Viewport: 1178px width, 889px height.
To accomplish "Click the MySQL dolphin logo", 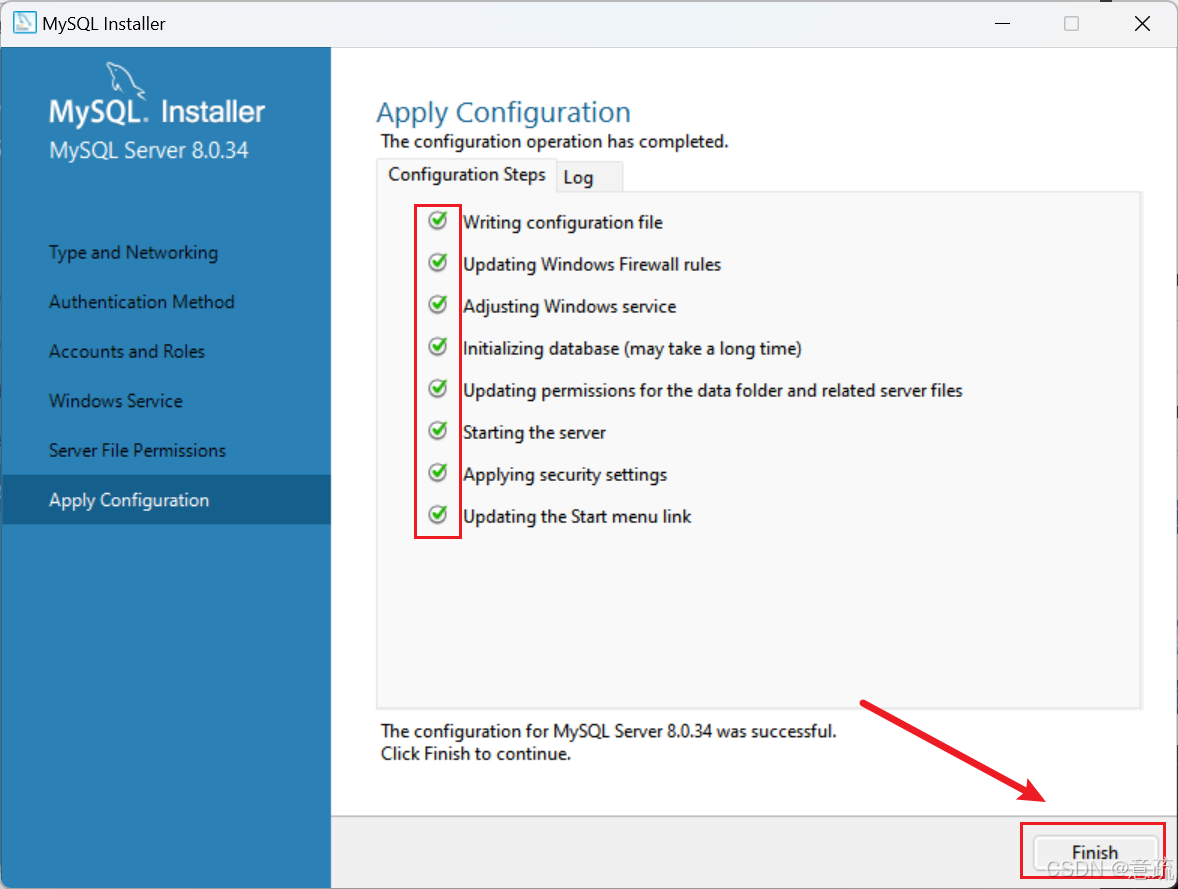I will pos(125,79).
